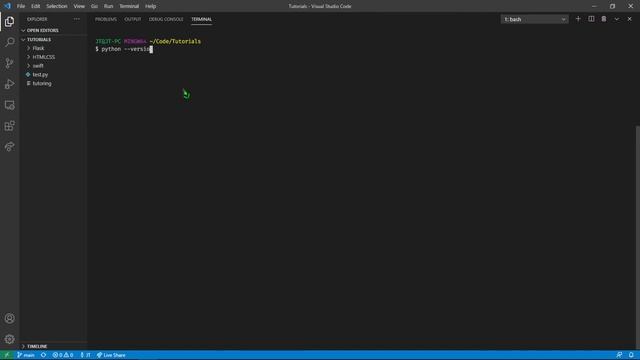Screen dimensions: 640x360
Task: Toggle maximized panel size with chevron
Action: [x=616, y=19]
